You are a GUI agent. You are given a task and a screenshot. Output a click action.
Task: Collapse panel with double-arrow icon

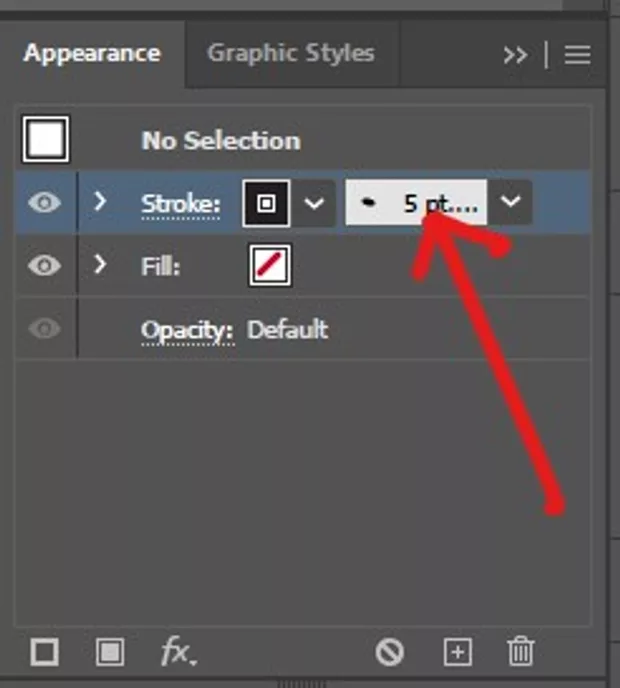point(515,55)
